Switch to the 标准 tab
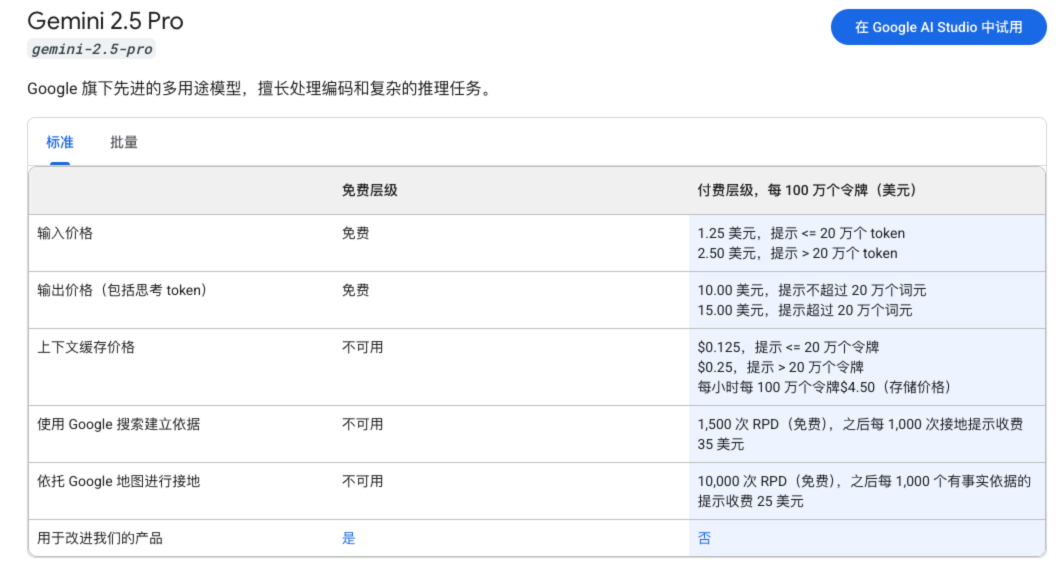The width and height of the screenshot is (1061, 580). (x=60, y=142)
